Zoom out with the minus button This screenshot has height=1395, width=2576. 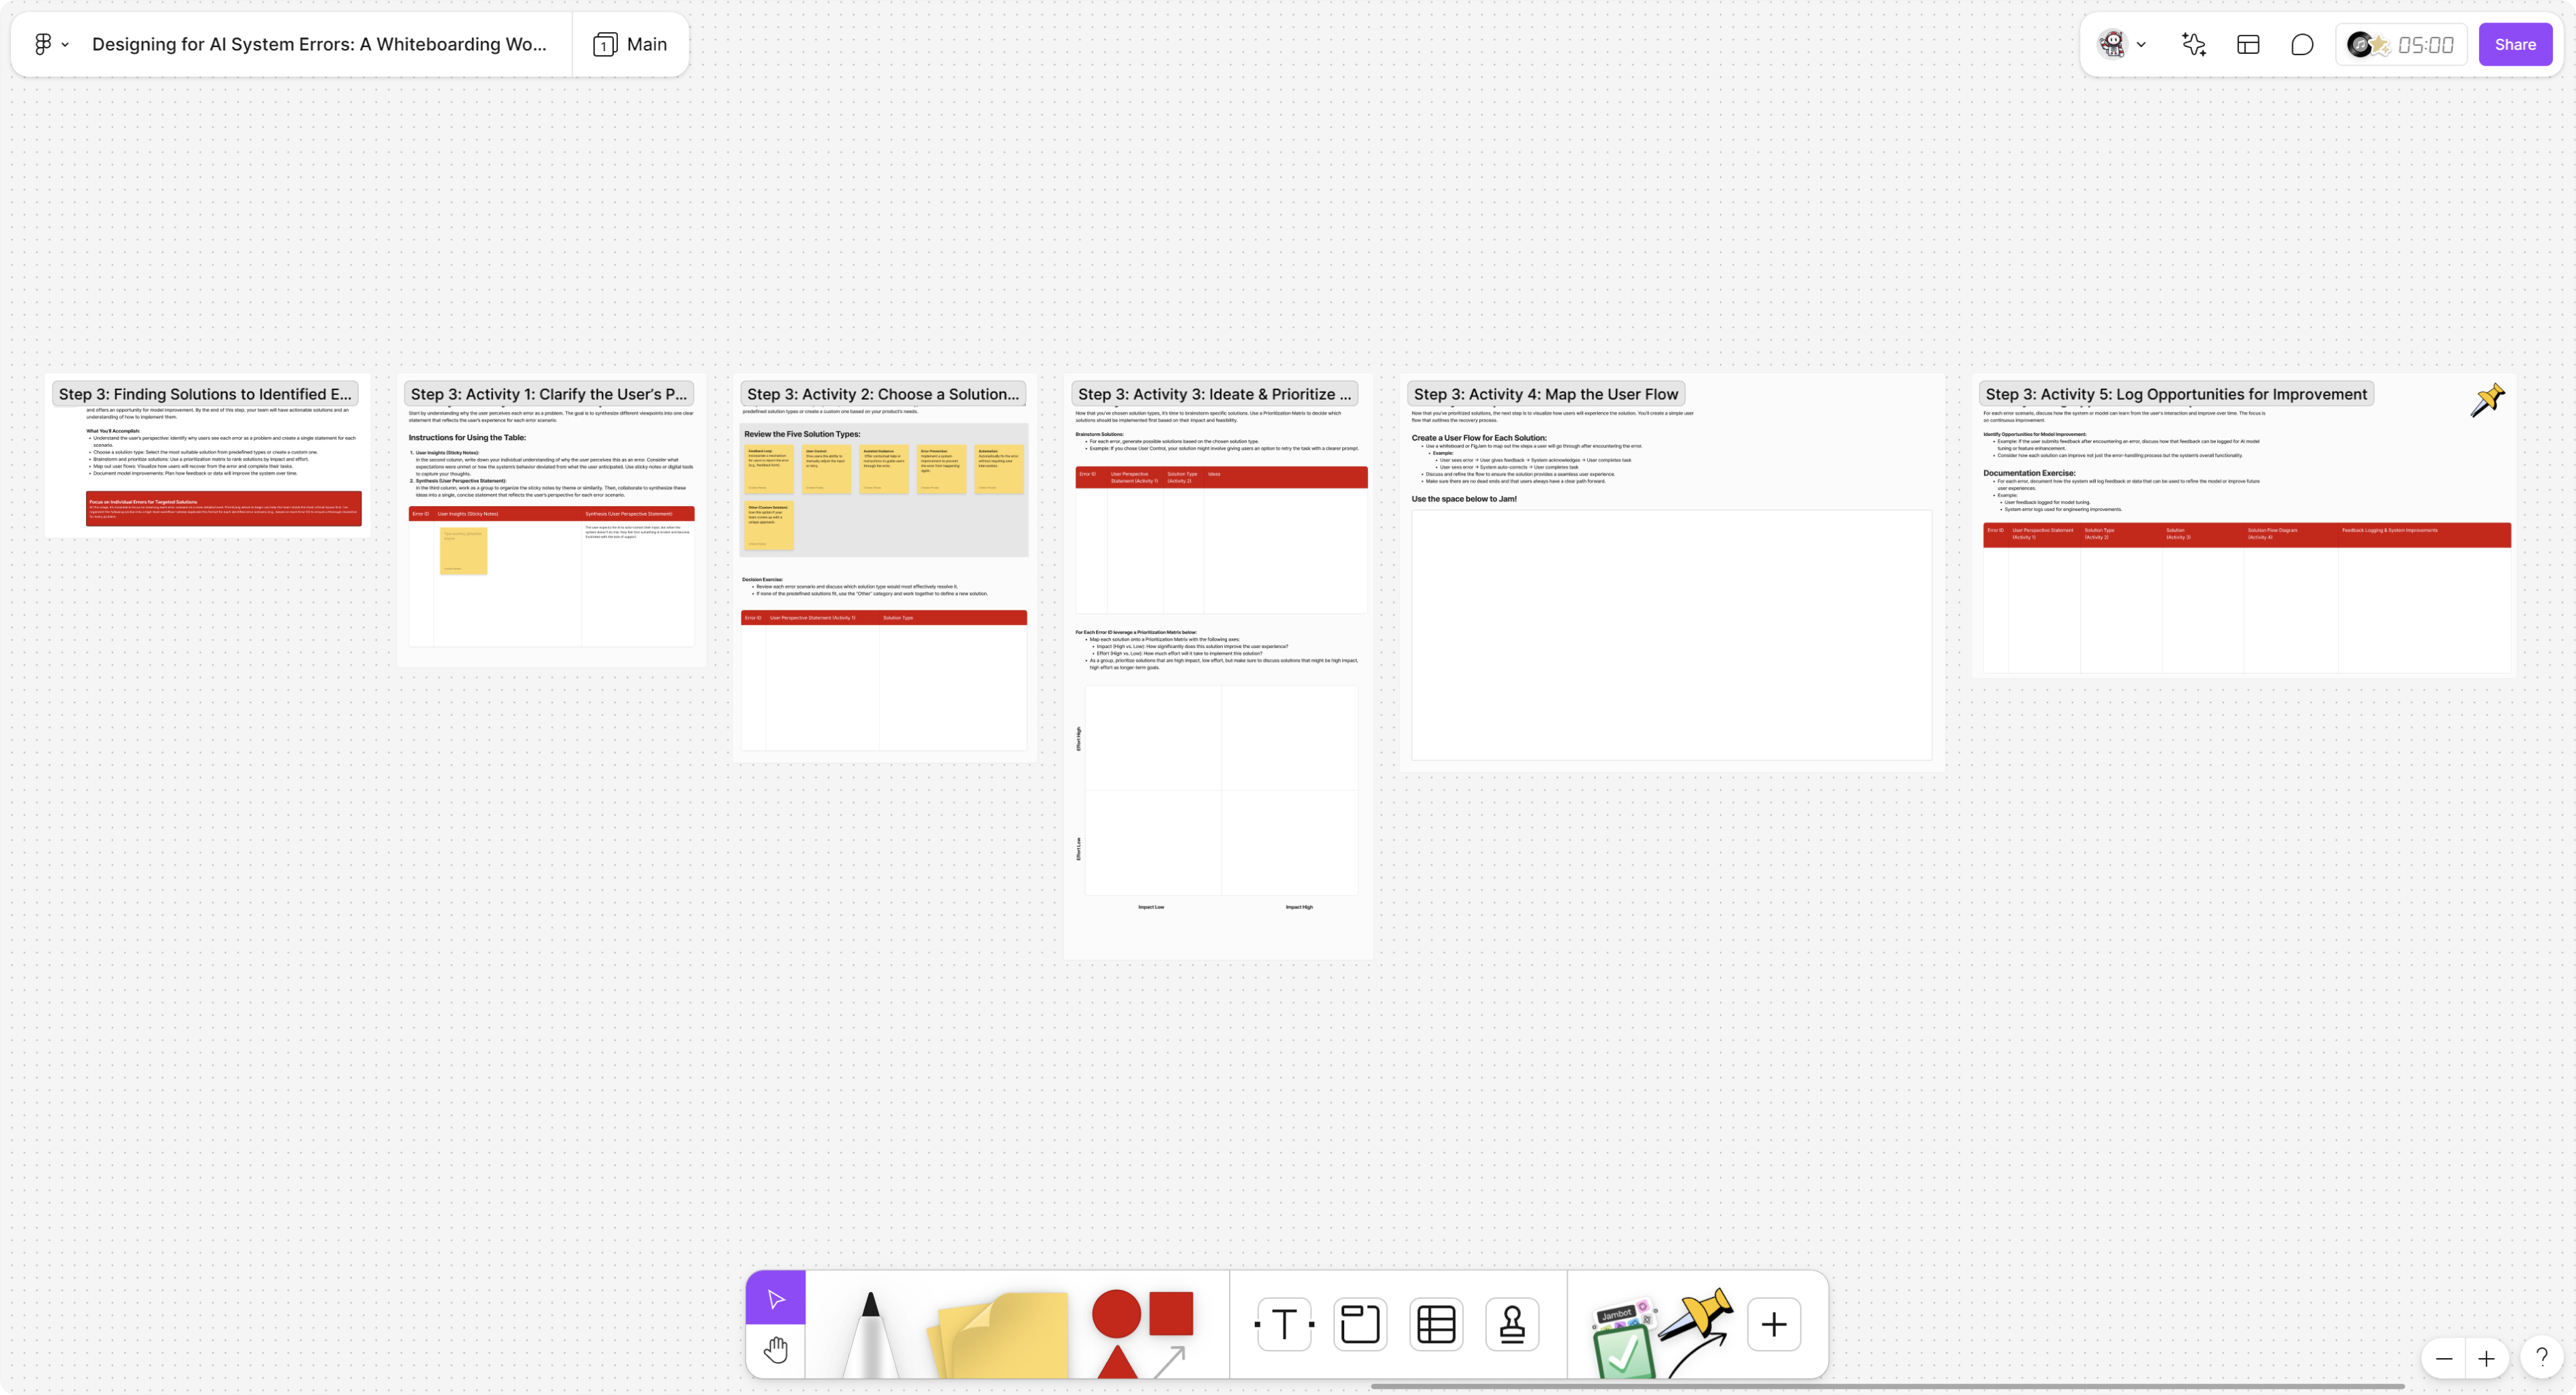(x=2444, y=1358)
